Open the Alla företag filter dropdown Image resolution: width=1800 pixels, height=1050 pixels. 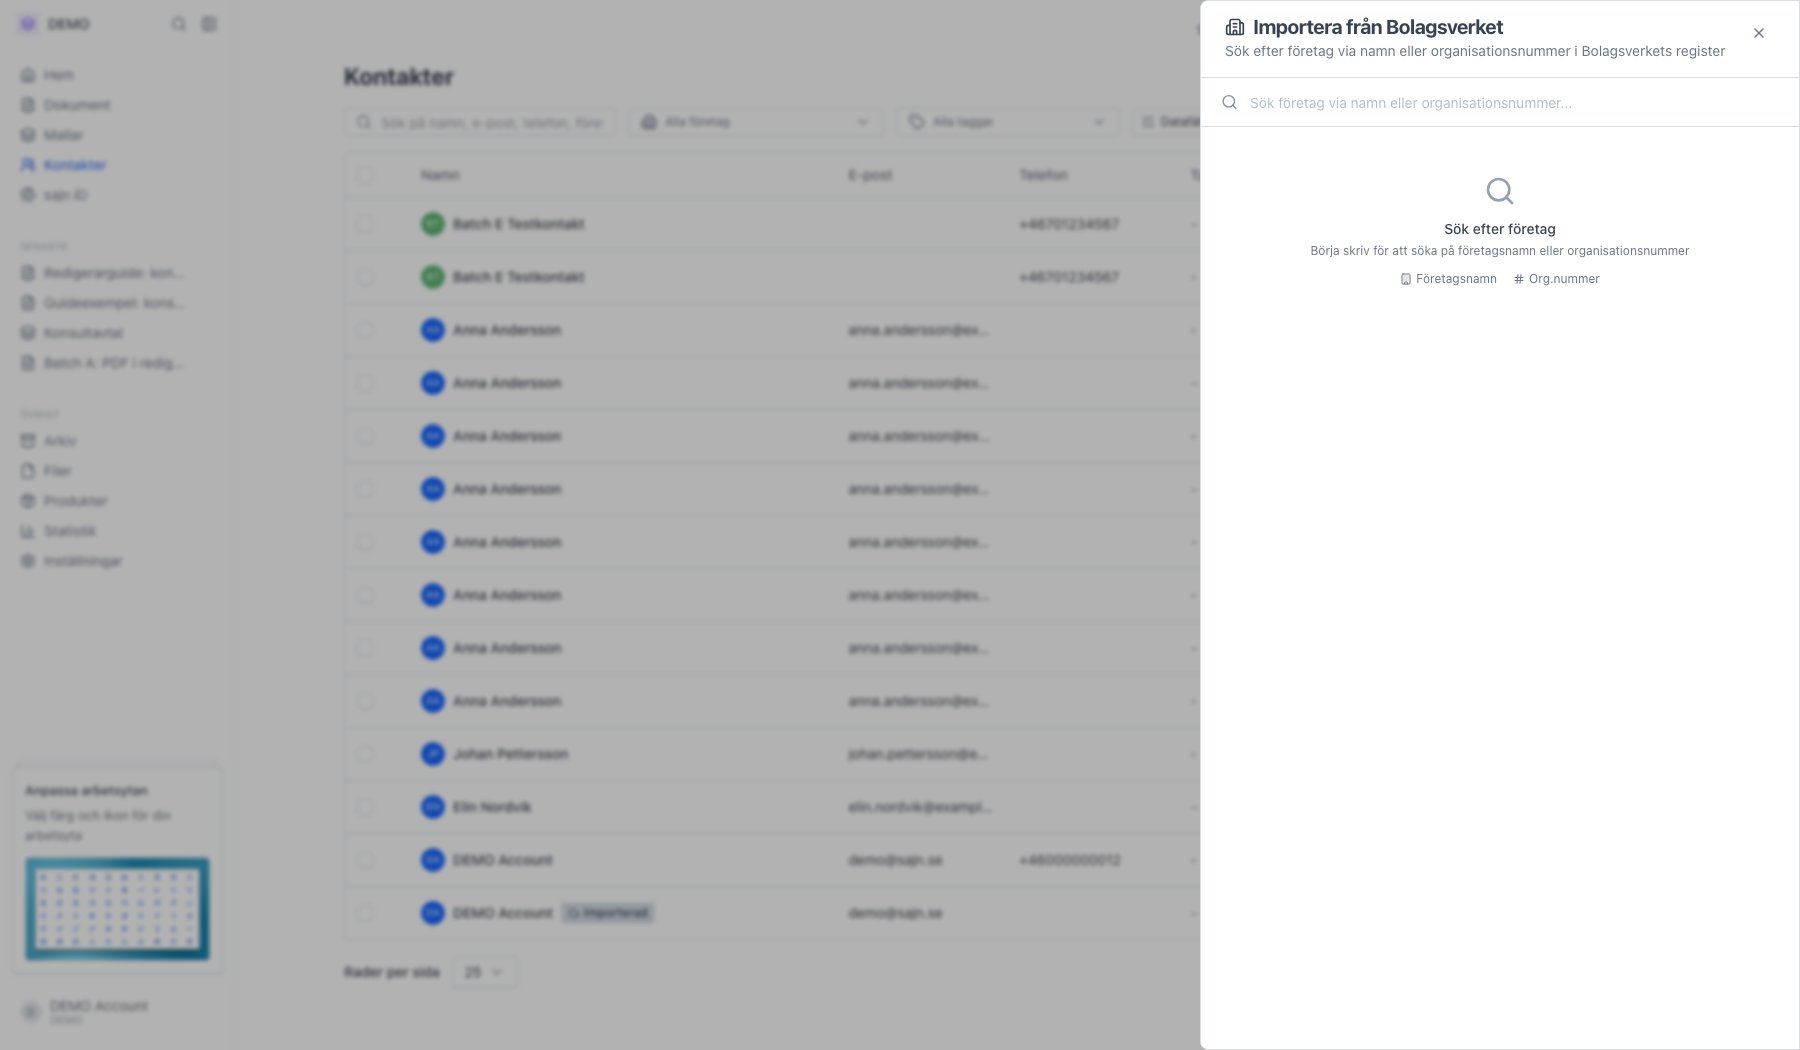point(756,122)
